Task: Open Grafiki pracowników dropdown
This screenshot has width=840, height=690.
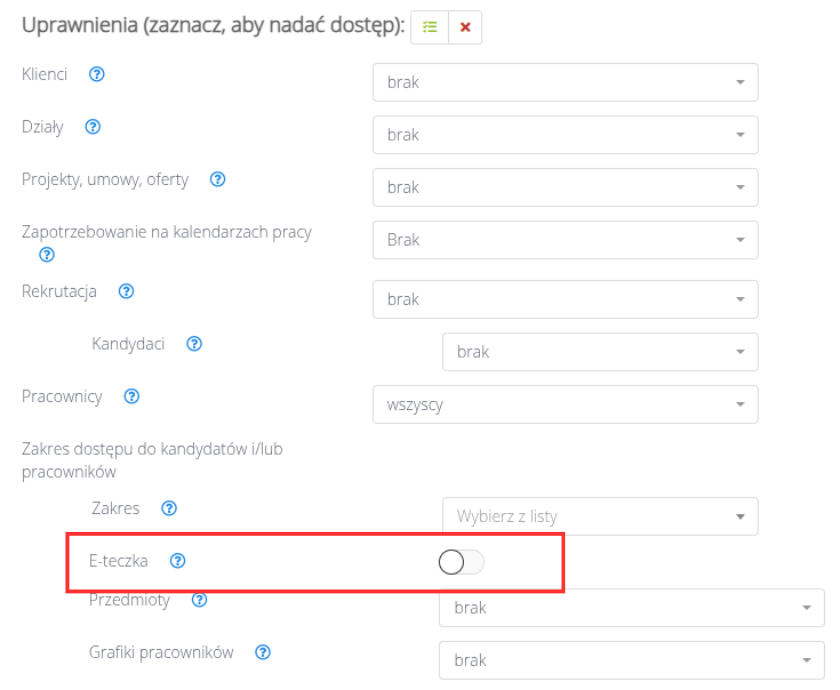Action: click(632, 660)
